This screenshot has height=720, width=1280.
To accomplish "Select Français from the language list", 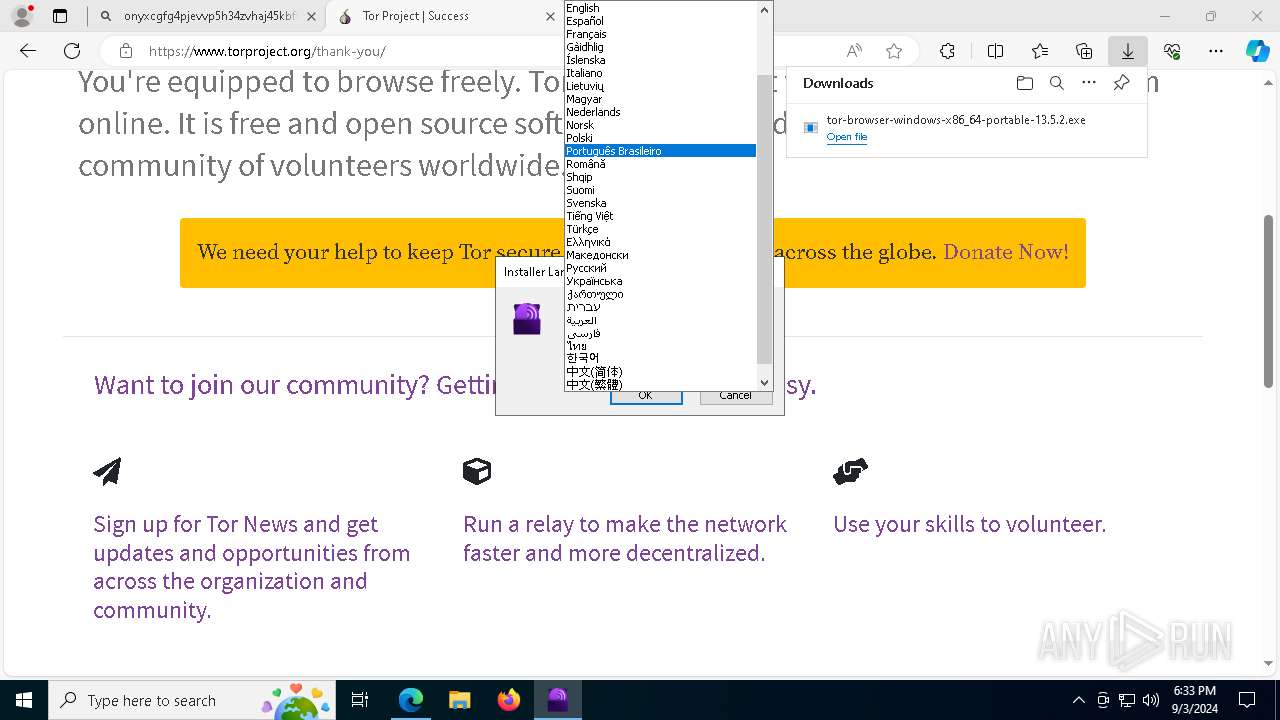I will (x=660, y=34).
